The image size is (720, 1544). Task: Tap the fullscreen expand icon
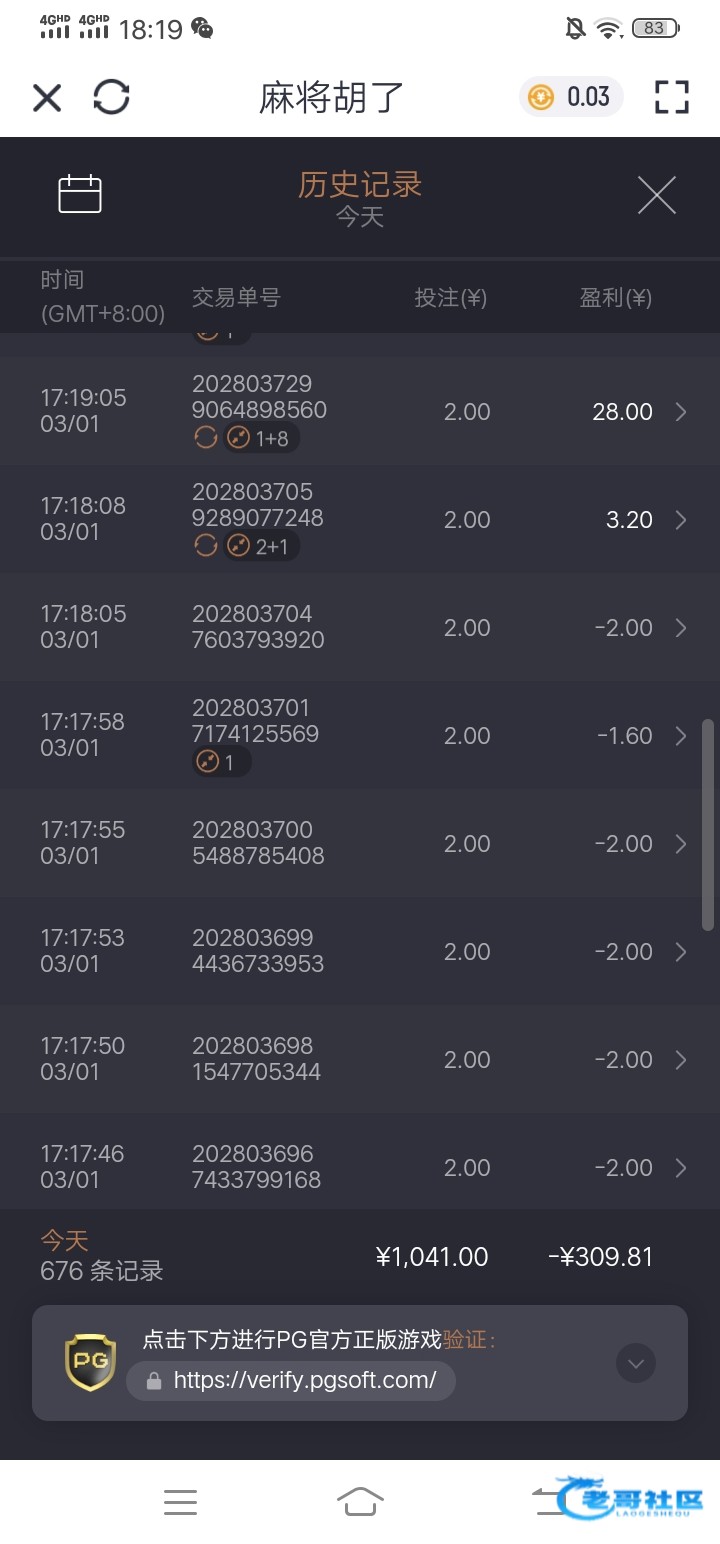click(671, 97)
